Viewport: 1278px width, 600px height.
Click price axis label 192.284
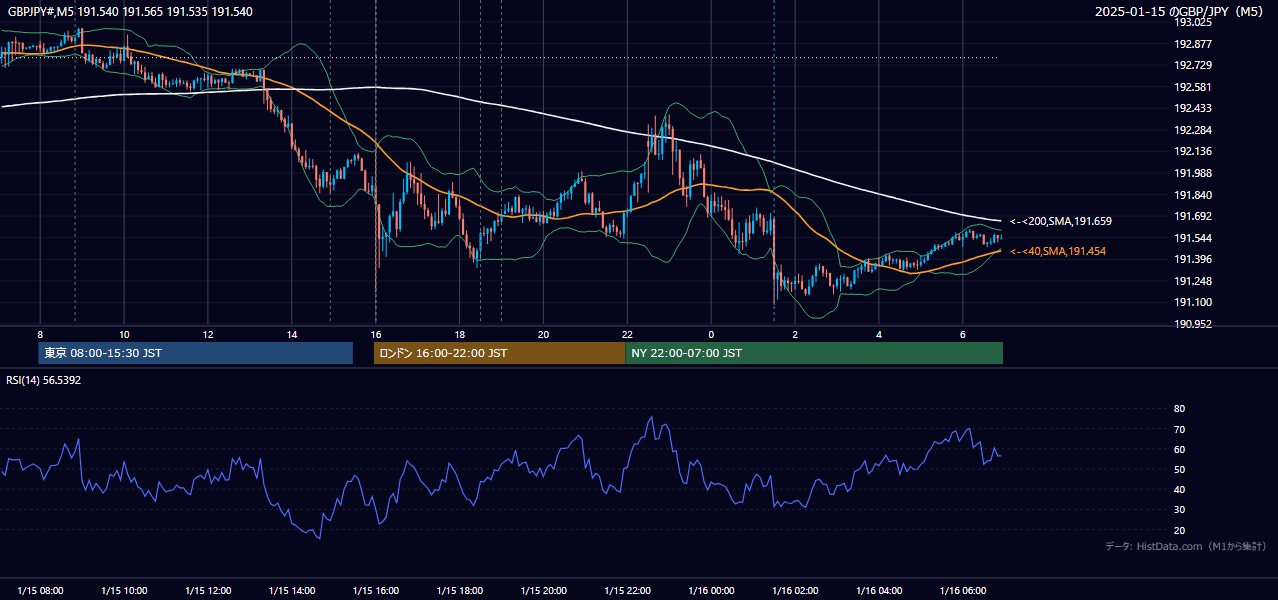coord(1193,130)
